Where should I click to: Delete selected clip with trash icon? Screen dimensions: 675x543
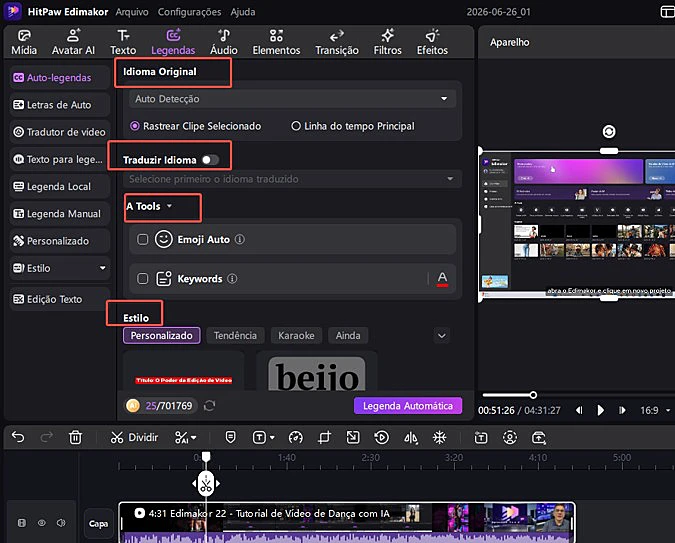[x=75, y=438]
